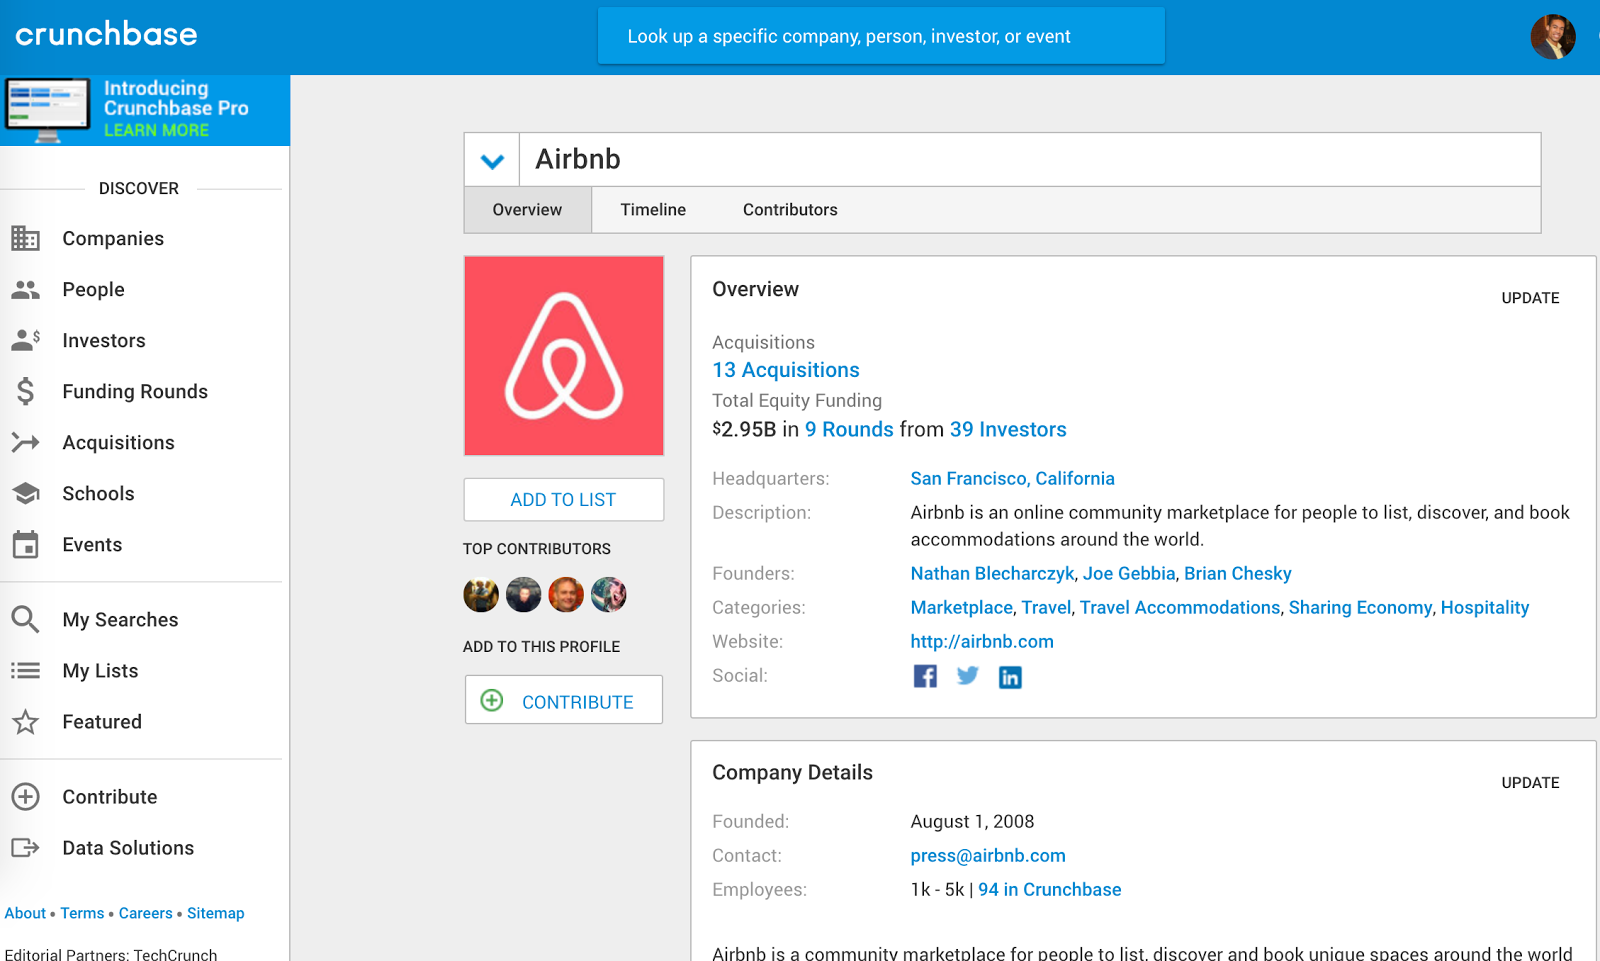Image resolution: width=1600 pixels, height=961 pixels.
Task: Click the Acquisitions arrow icon
Action: click(x=25, y=442)
